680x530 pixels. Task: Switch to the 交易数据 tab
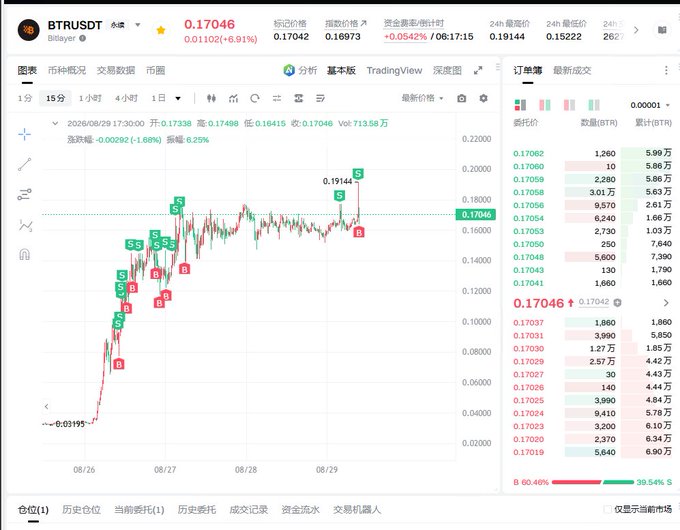click(x=116, y=70)
